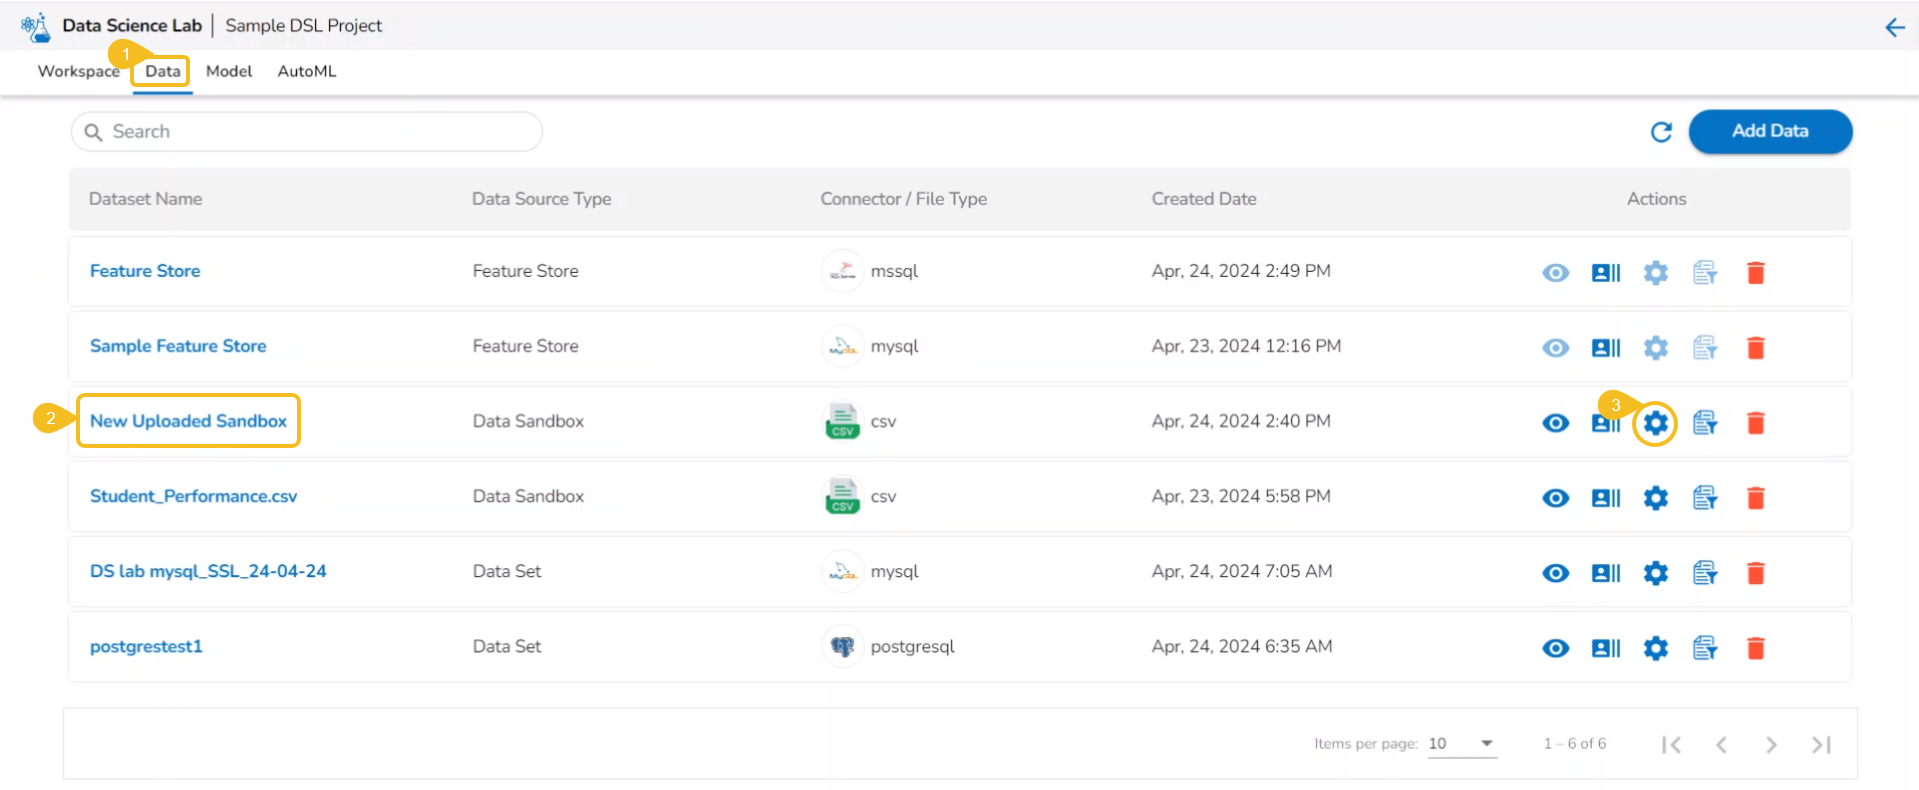Open data profile icon for Feature Store row
This screenshot has width=1919, height=790.
[1605, 273]
